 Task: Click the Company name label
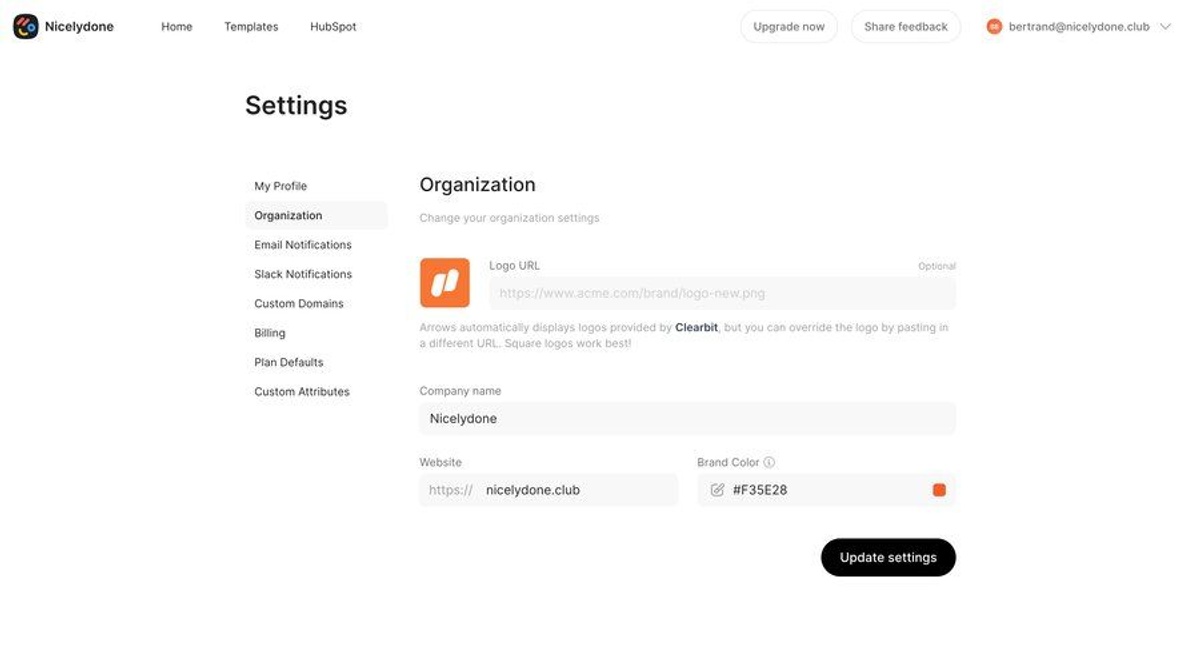[460, 391]
